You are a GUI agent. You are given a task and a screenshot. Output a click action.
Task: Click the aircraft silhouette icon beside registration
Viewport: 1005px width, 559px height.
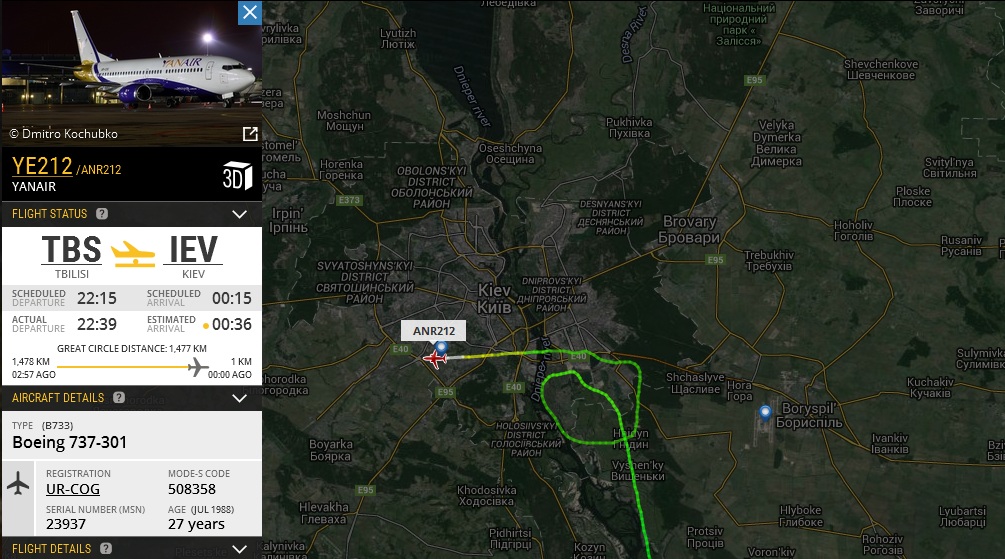click(x=18, y=483)
